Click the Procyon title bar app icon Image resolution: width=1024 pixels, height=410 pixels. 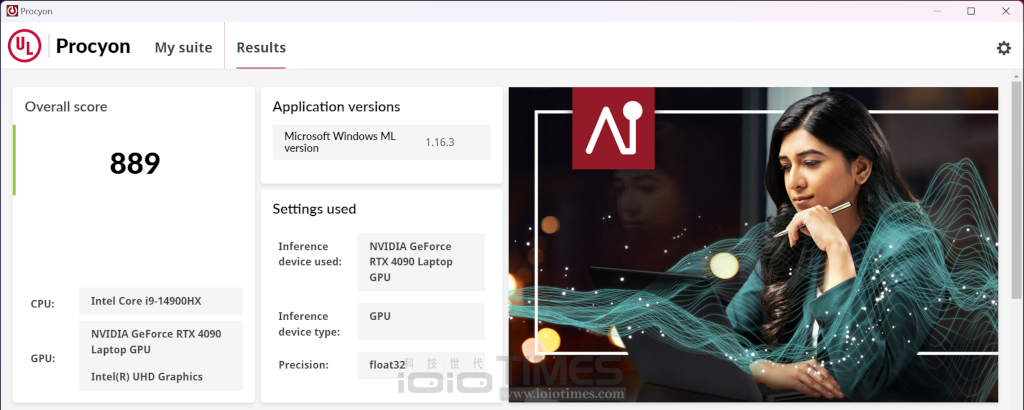(11, 11)
